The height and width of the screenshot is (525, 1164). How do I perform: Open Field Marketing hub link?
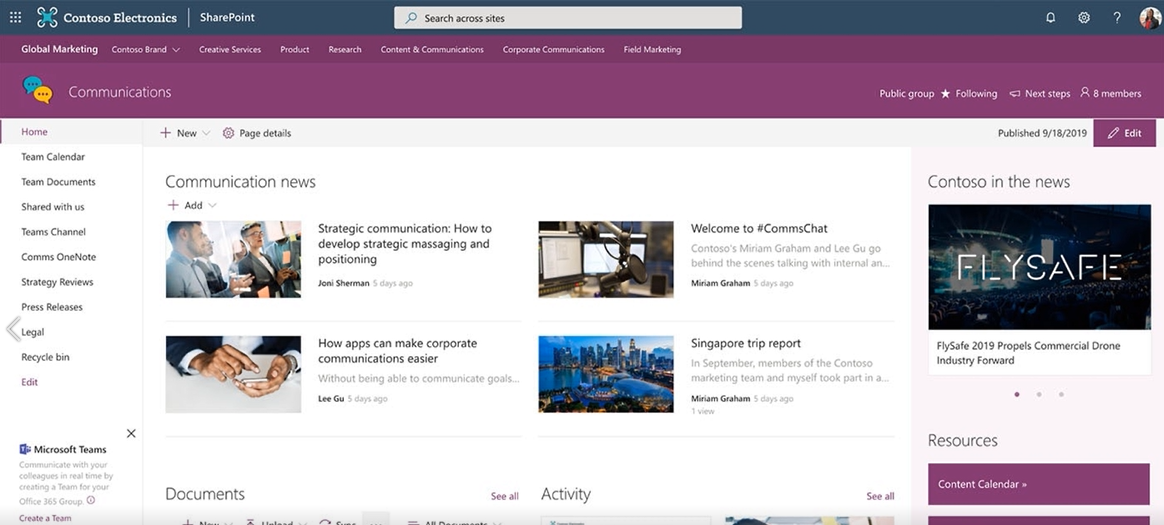pos(653,50)
